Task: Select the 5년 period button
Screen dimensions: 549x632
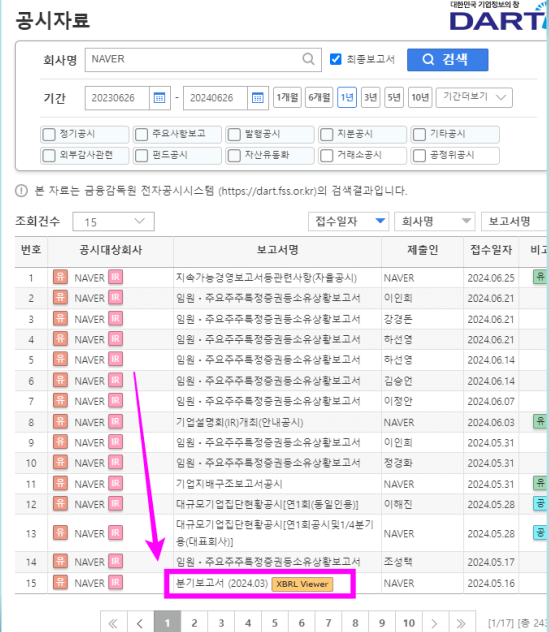Action: 394,98
